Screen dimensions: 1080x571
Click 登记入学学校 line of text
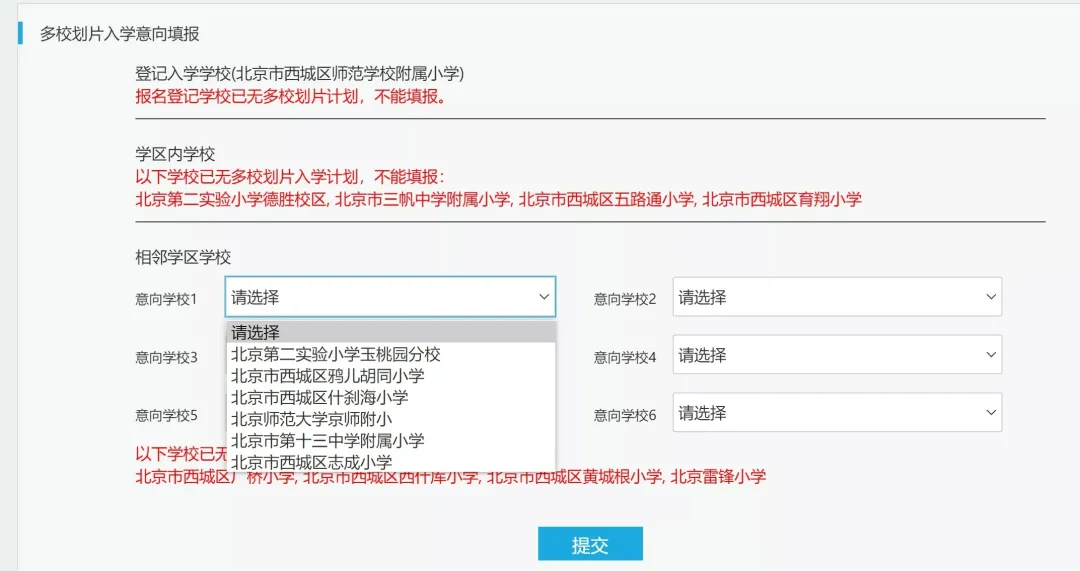(300, 74)
